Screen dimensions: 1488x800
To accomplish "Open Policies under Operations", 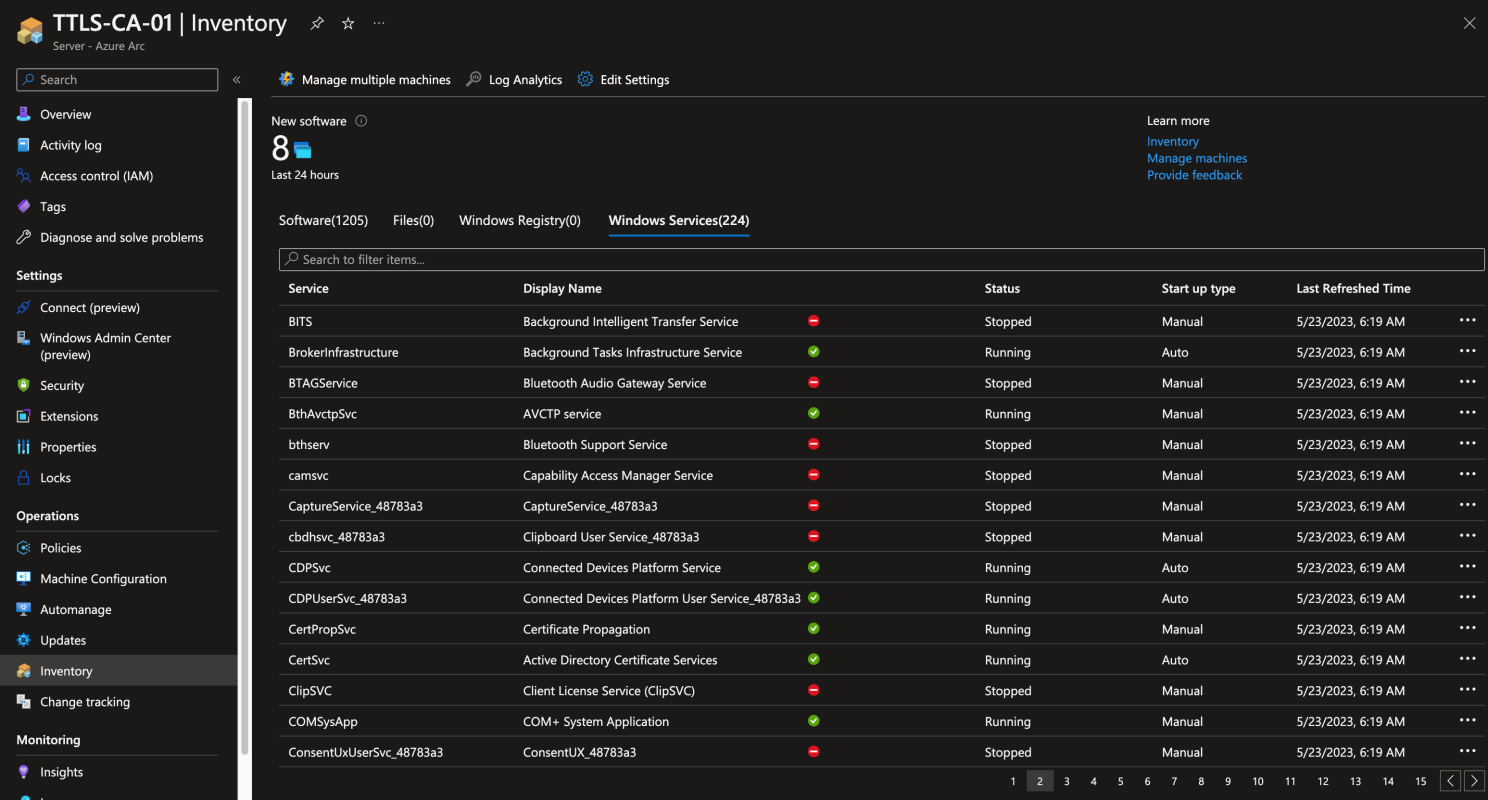I will pyautogui.click(x=60, y=548).
